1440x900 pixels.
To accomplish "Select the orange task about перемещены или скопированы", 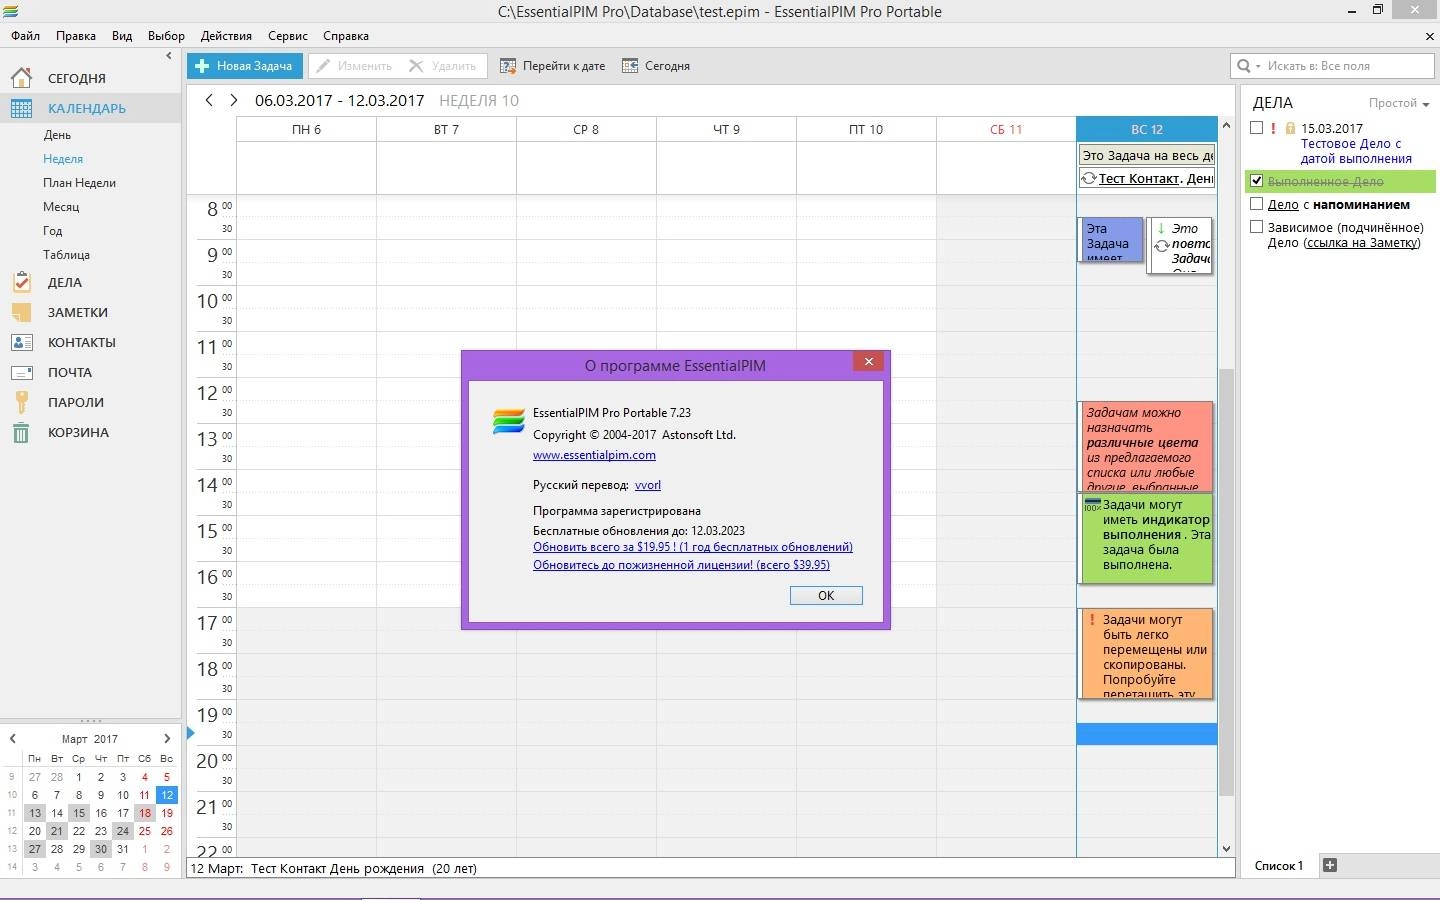I will [x=1146, y=653].
